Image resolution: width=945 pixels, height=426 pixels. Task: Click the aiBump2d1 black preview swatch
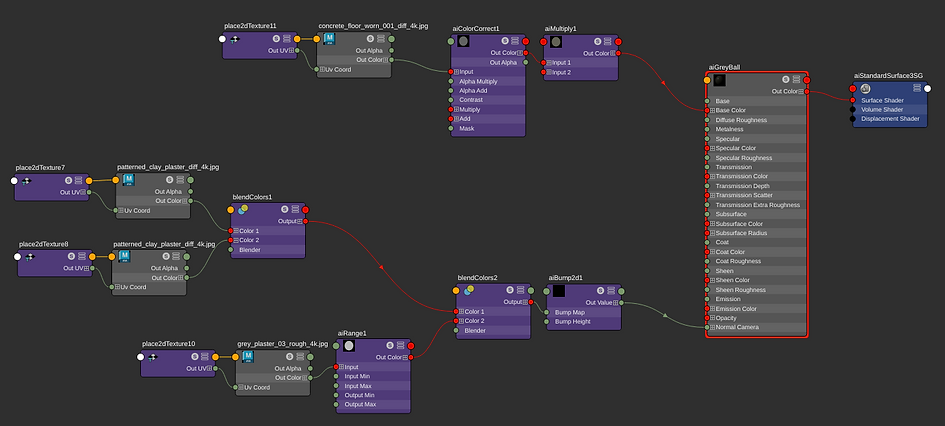pos(559,291)
